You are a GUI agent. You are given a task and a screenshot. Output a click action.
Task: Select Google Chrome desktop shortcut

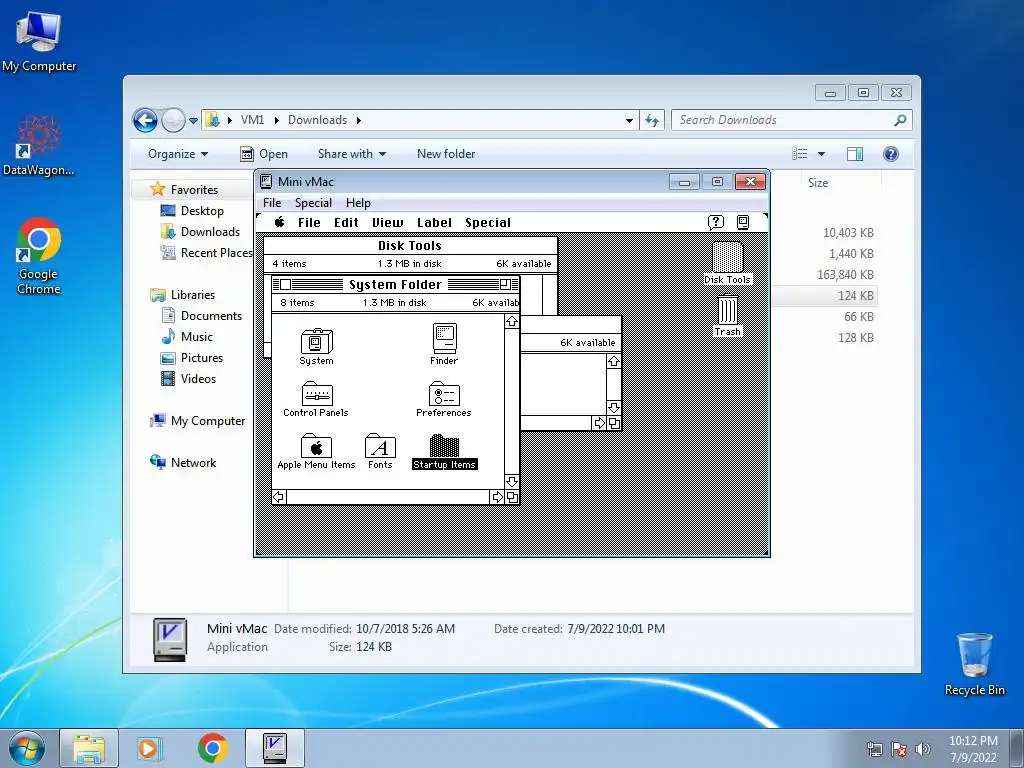pyautogui.click(x=39, y=256)
